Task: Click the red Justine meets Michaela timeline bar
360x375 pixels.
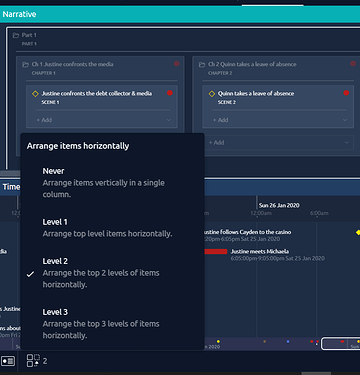Action: point(216,251)
